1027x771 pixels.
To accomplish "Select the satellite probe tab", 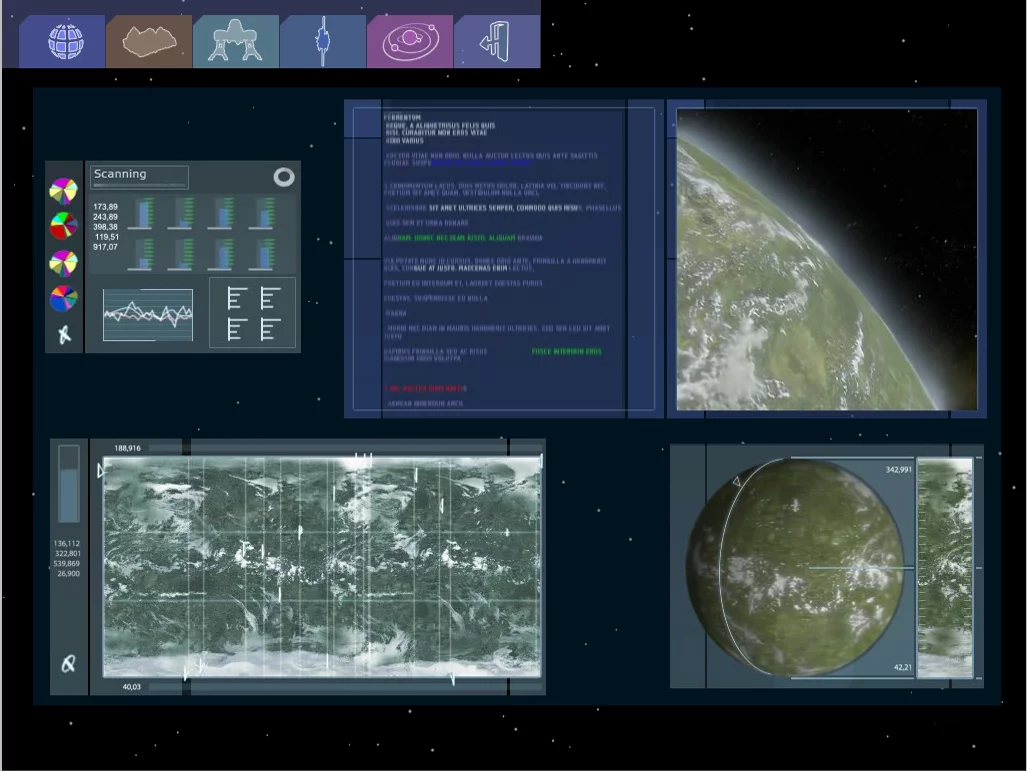I will (323, 41).
